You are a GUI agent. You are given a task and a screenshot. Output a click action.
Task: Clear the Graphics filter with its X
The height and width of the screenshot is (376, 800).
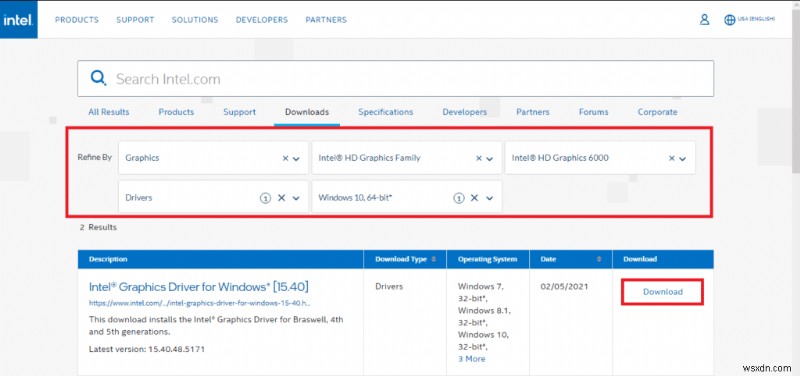click(x=286, y=158)
